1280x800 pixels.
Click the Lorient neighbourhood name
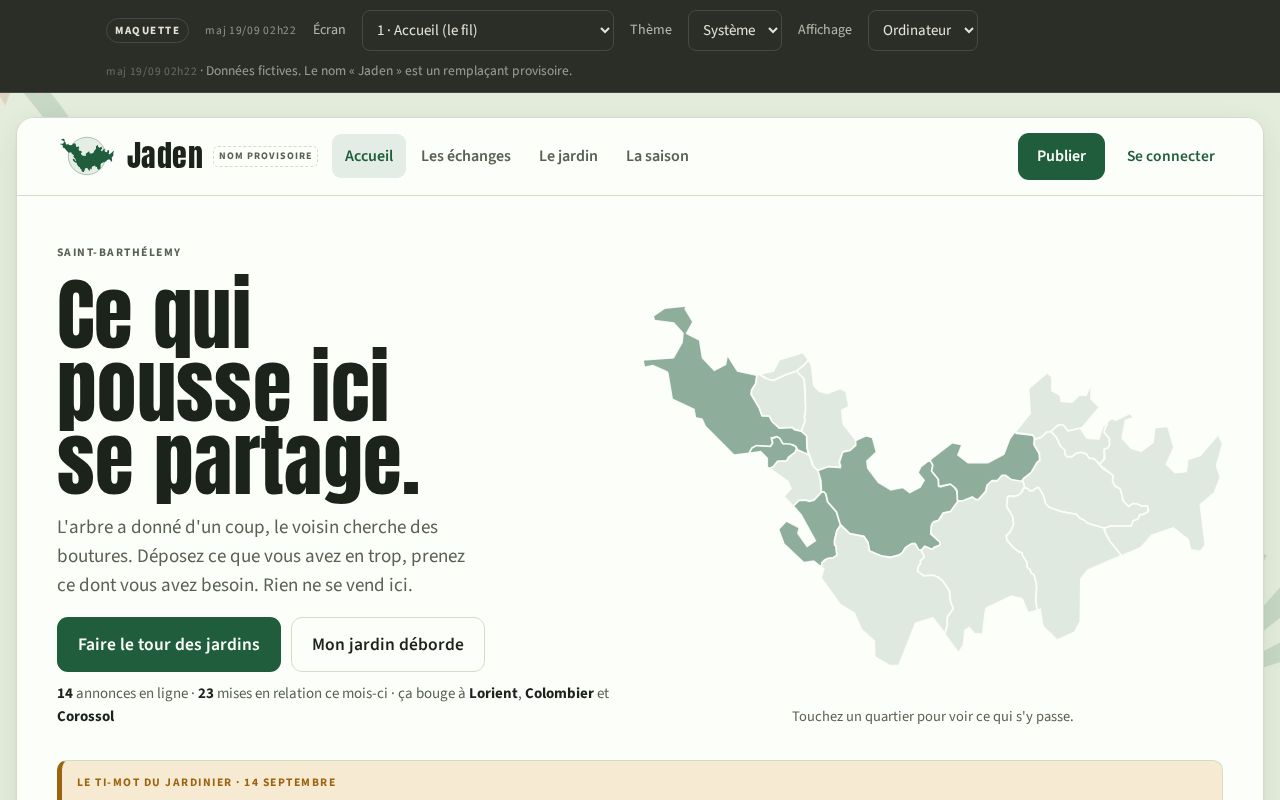pyautogui.click(x=493, y=693)
